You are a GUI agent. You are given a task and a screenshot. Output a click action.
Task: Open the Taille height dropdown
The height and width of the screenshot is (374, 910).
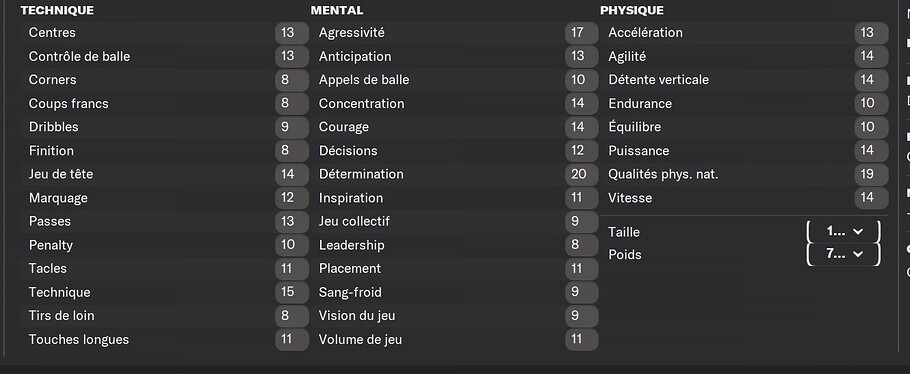pyautogui.click(x=844, y=232)
